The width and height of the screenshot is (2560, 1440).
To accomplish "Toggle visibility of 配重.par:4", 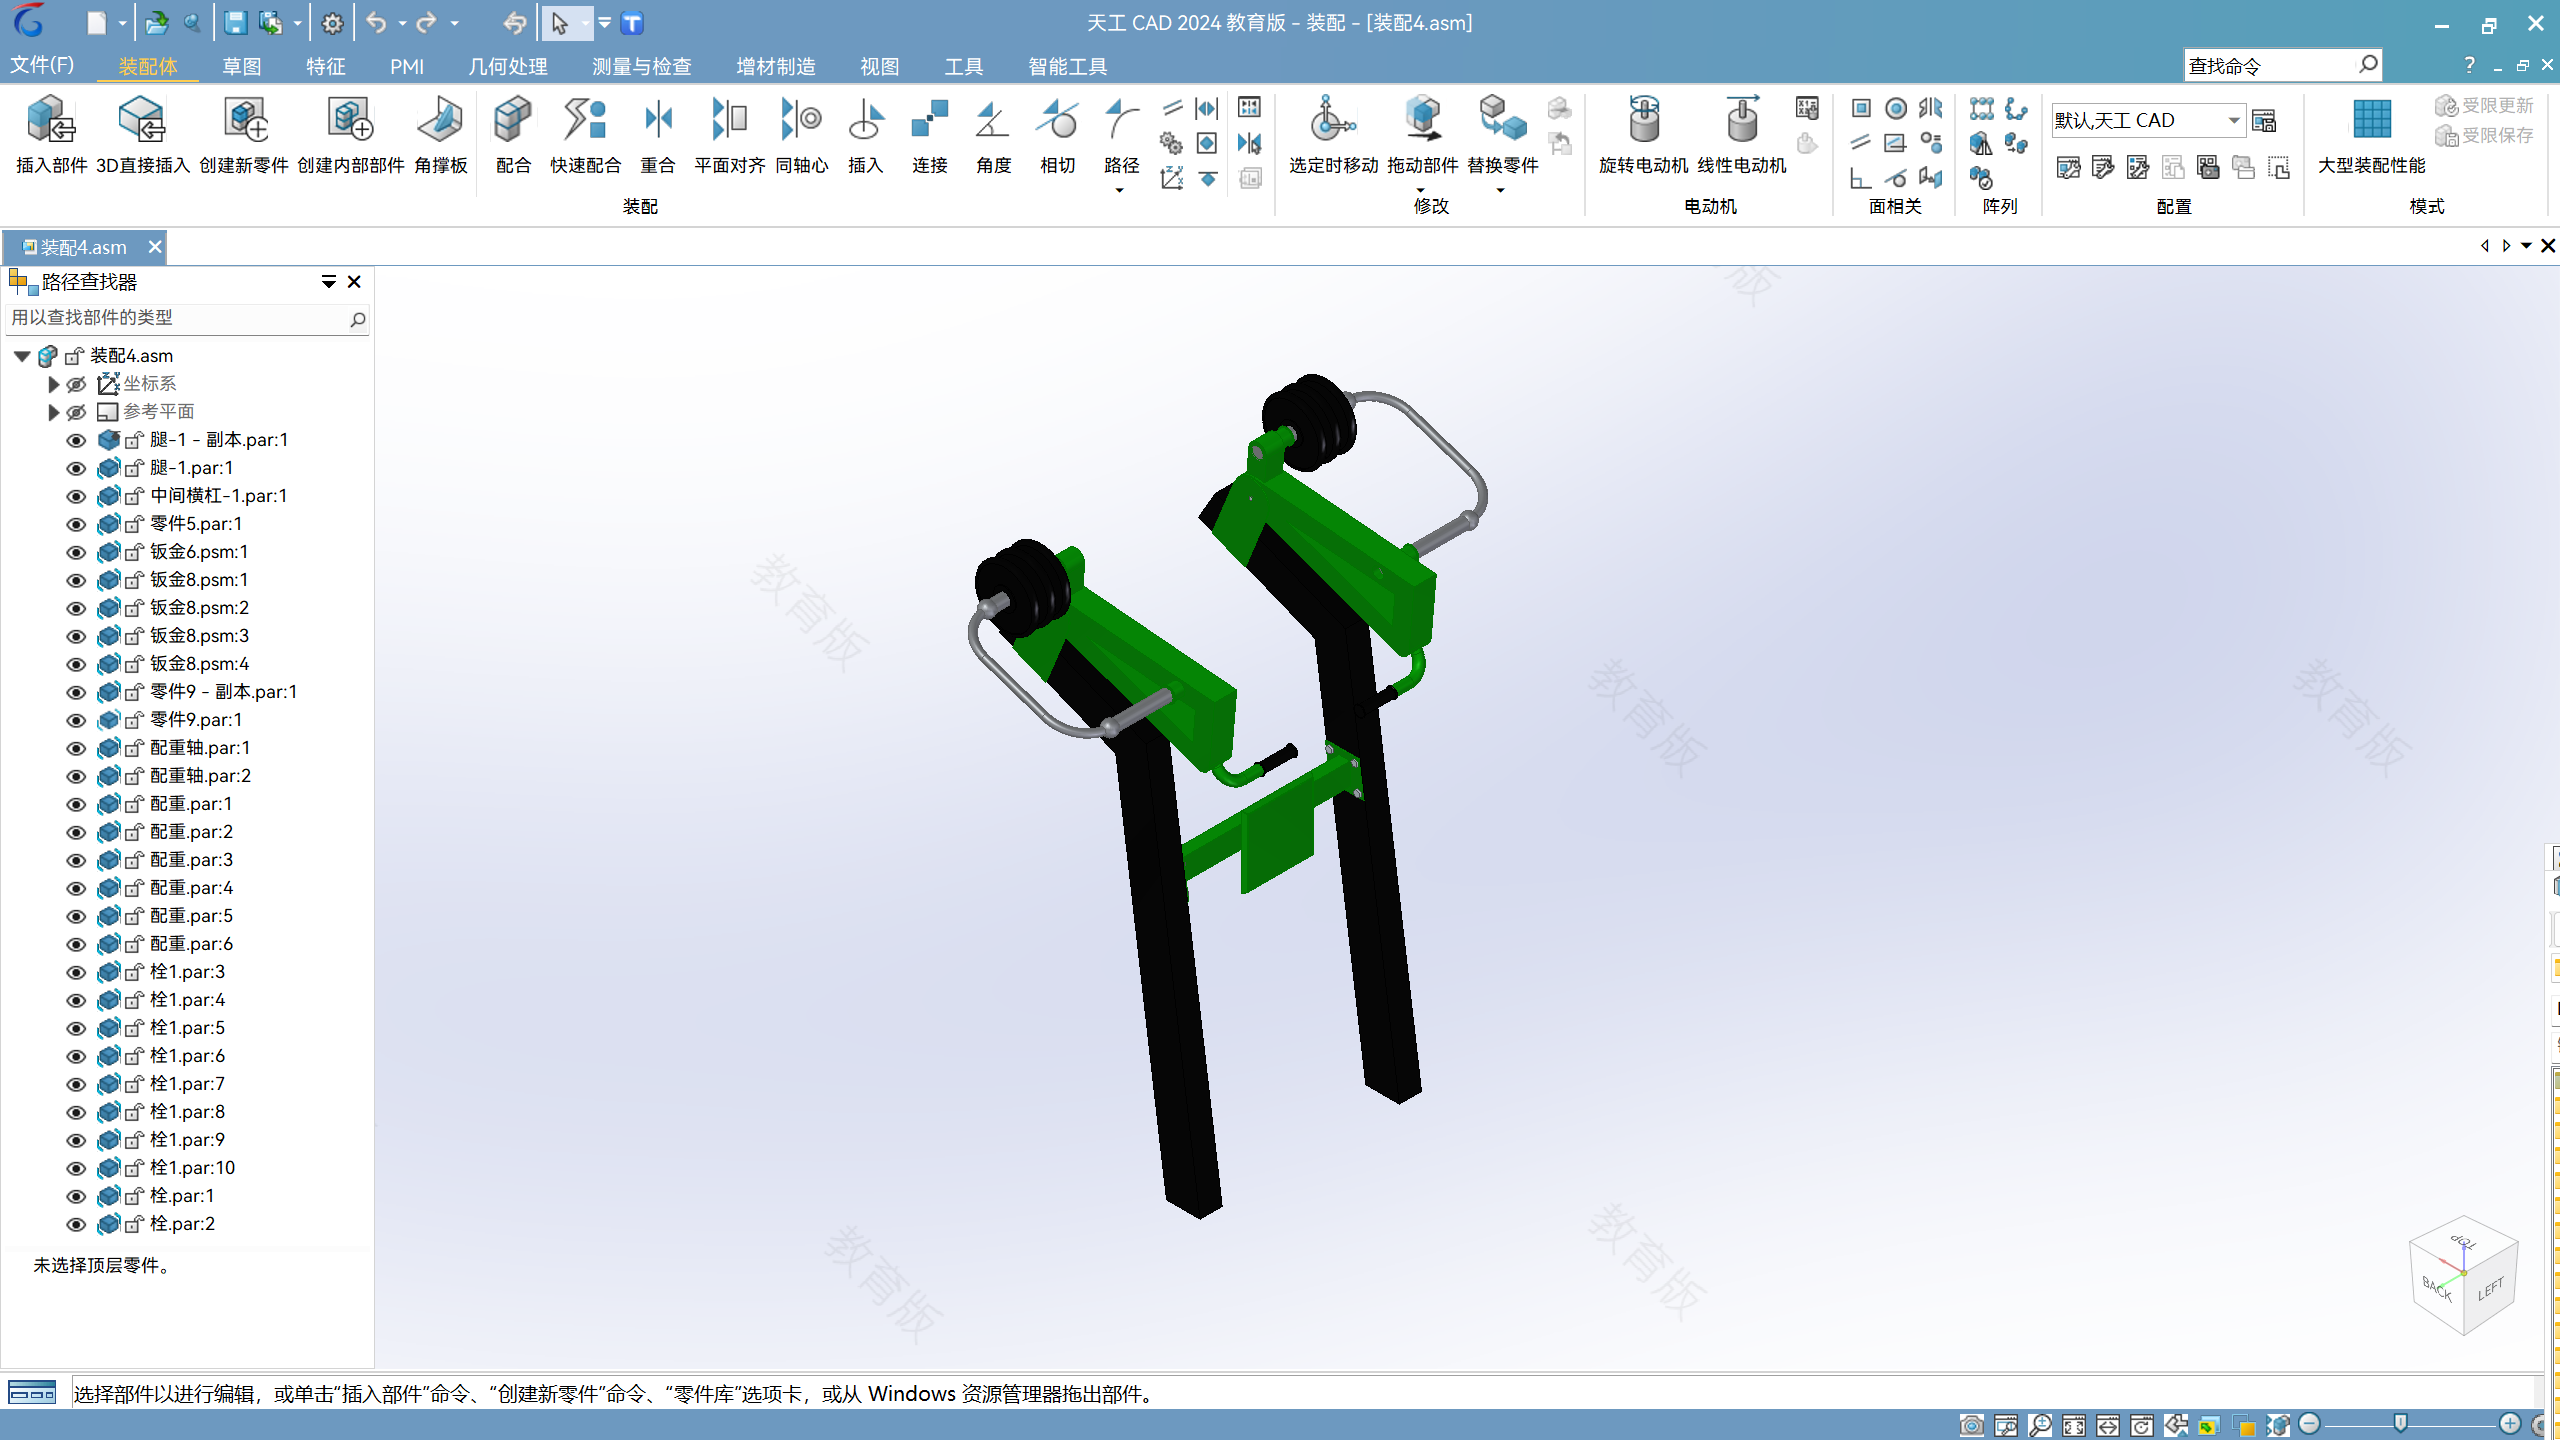I will click(x=76, y=888).
